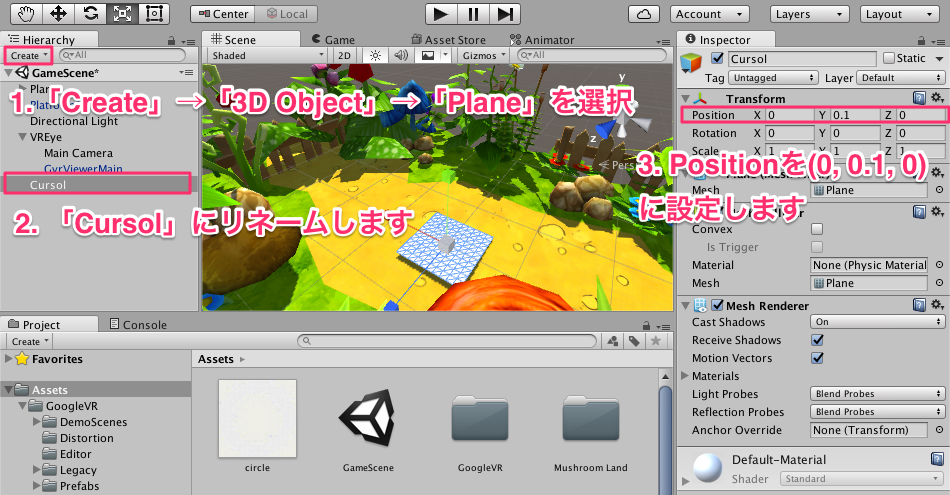Pause the game playback
950x495 pixels.
click(473, 14)
